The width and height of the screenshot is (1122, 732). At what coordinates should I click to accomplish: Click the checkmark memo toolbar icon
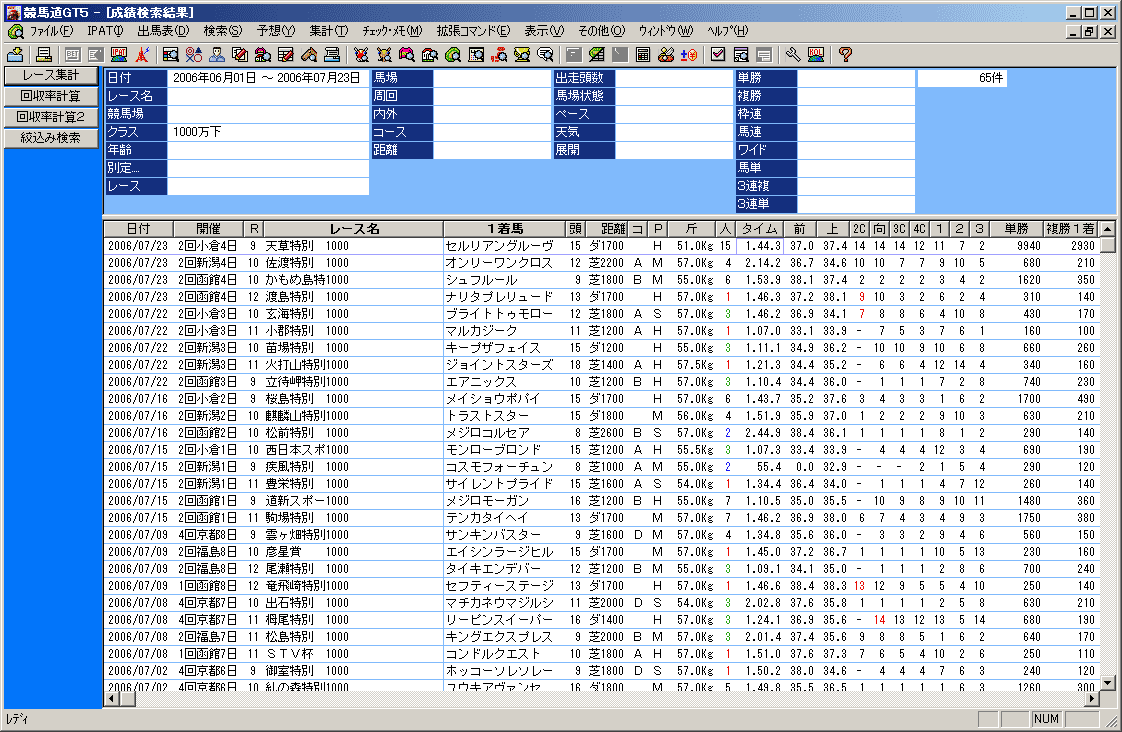(x=718, y=54)
